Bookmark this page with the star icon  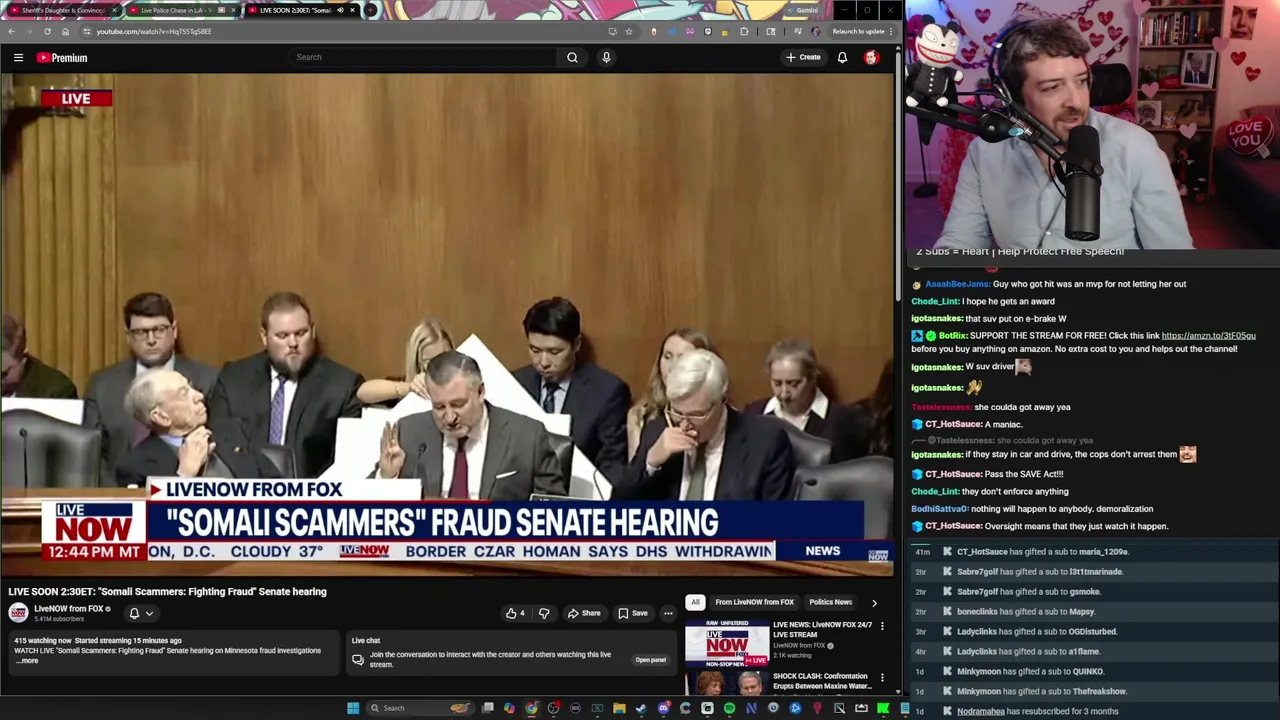[629, 32]
